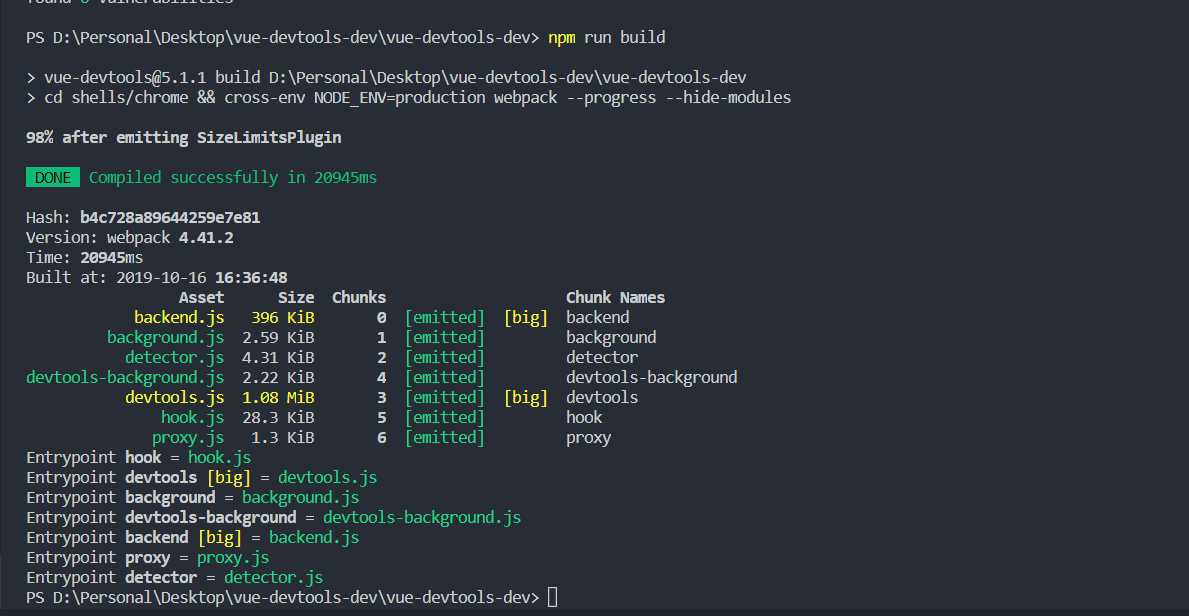Viewport: 1189px width, 616px height.
Task: Click the vue-devtools@5.1.1 build line
Action: [x=386, y=77]
